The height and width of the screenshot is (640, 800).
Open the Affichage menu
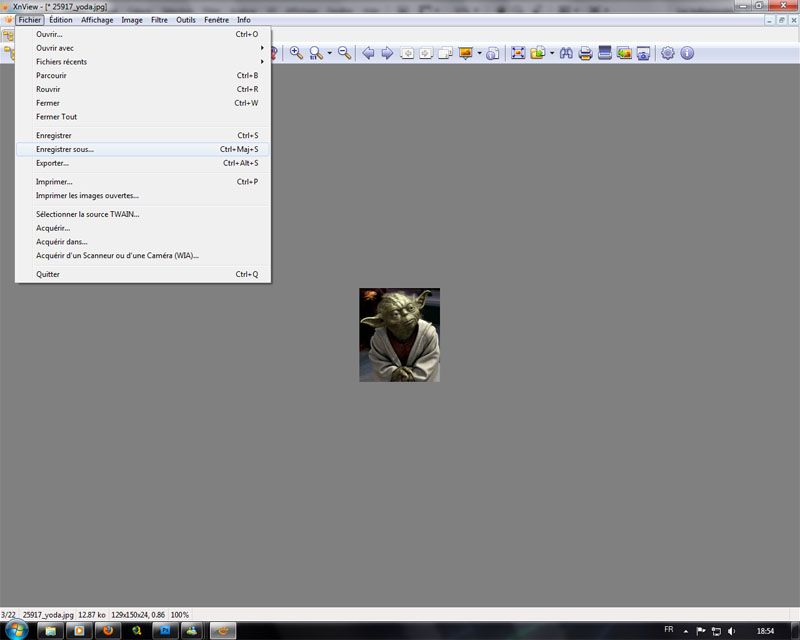tap(97, 20)
